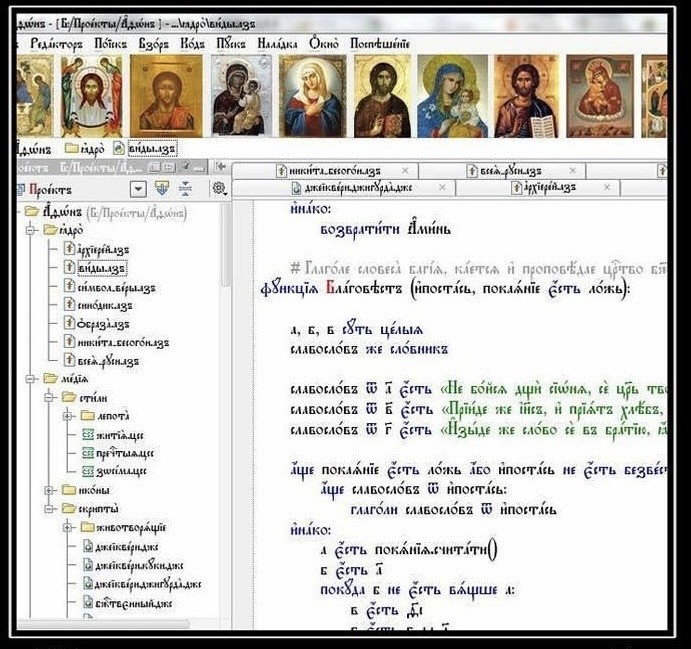Click the white-veiled Madonna toolbar icon
691x649 pixels.
[313, 96]
